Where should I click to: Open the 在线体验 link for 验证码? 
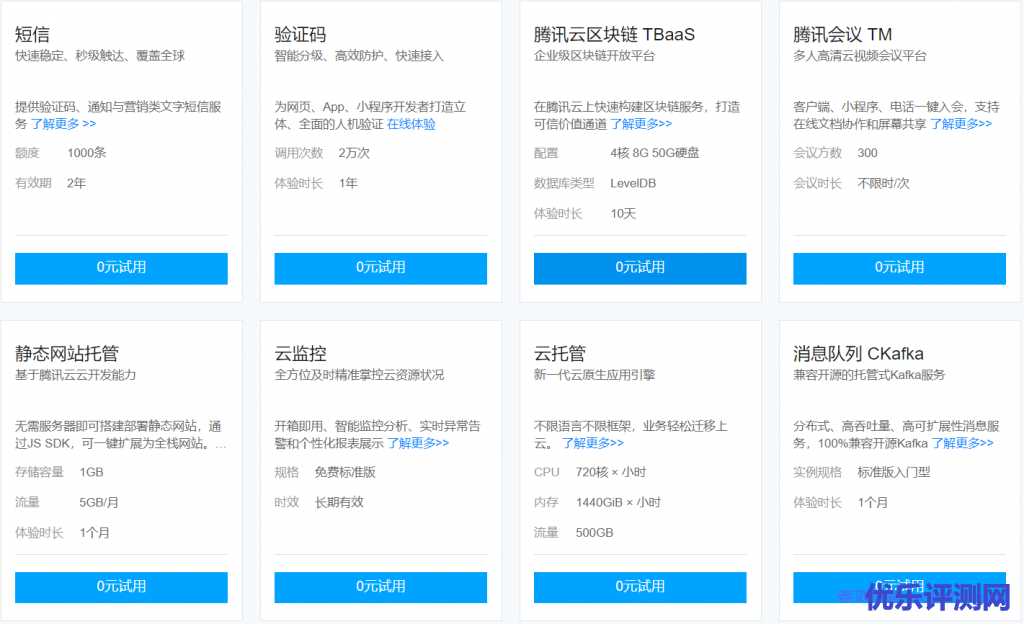[x=411, y=124]
